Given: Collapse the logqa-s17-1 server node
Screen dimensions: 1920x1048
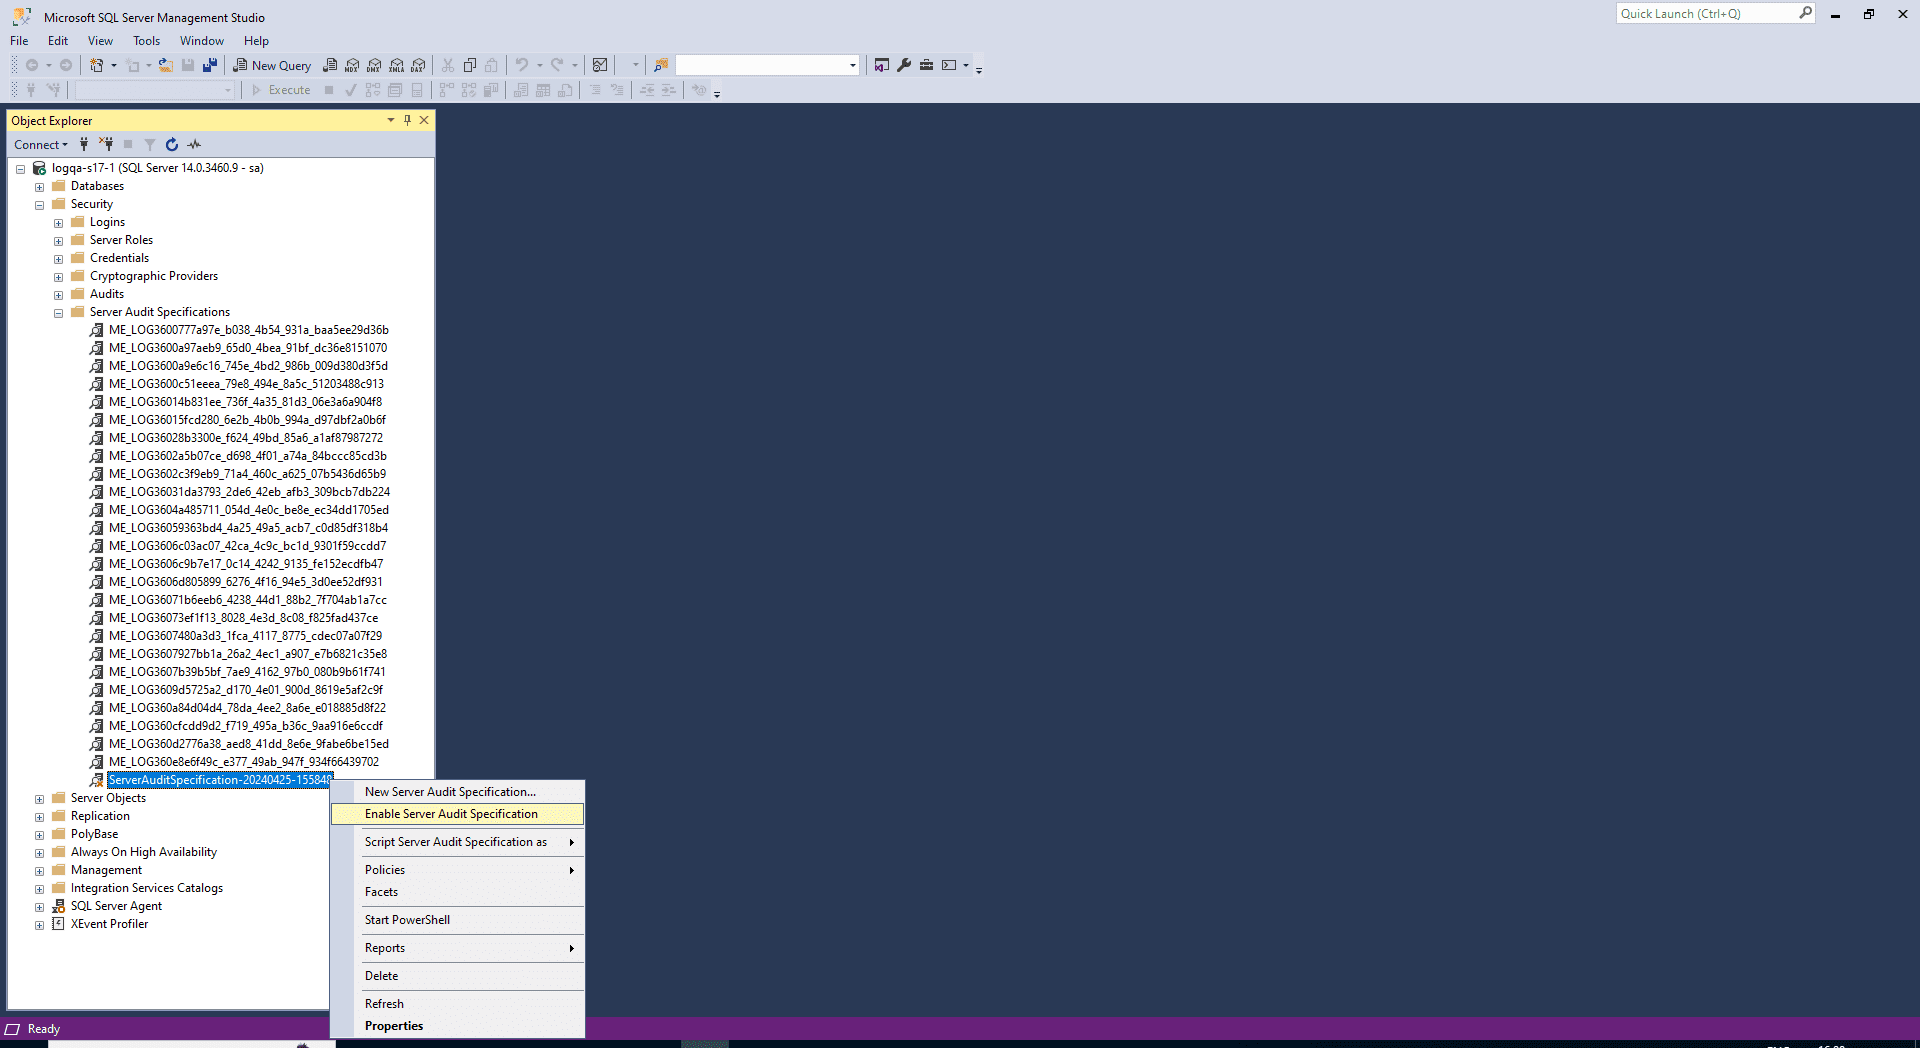Looking at the screenshot, I should click(x=20, y=169).
